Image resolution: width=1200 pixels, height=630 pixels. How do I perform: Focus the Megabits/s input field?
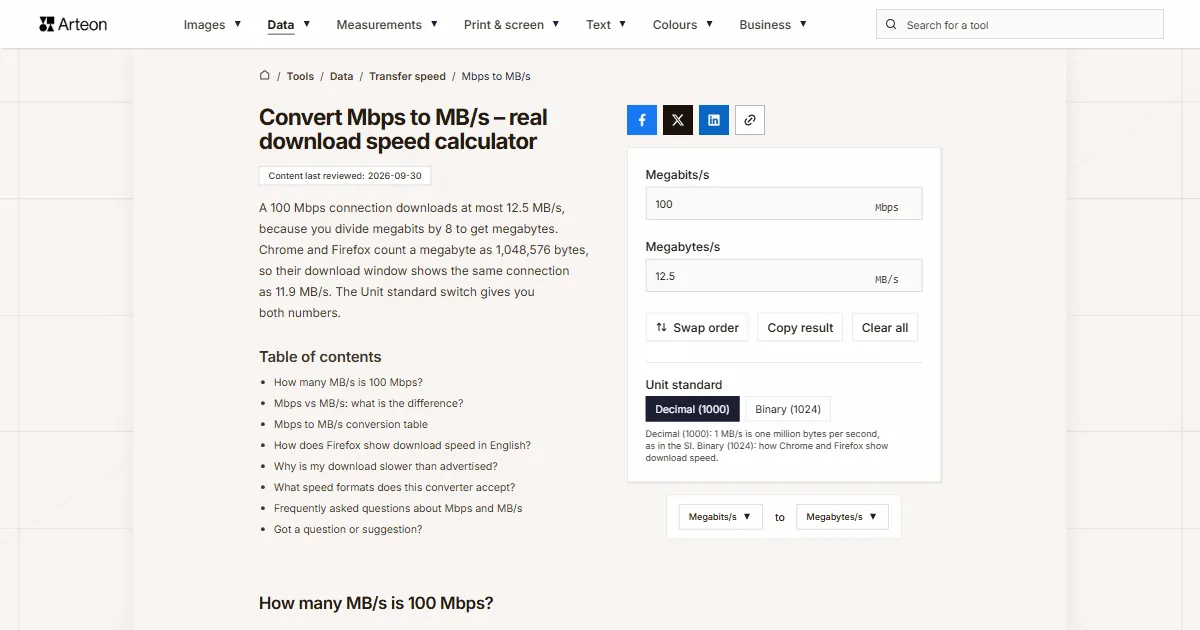pos(784,204)
